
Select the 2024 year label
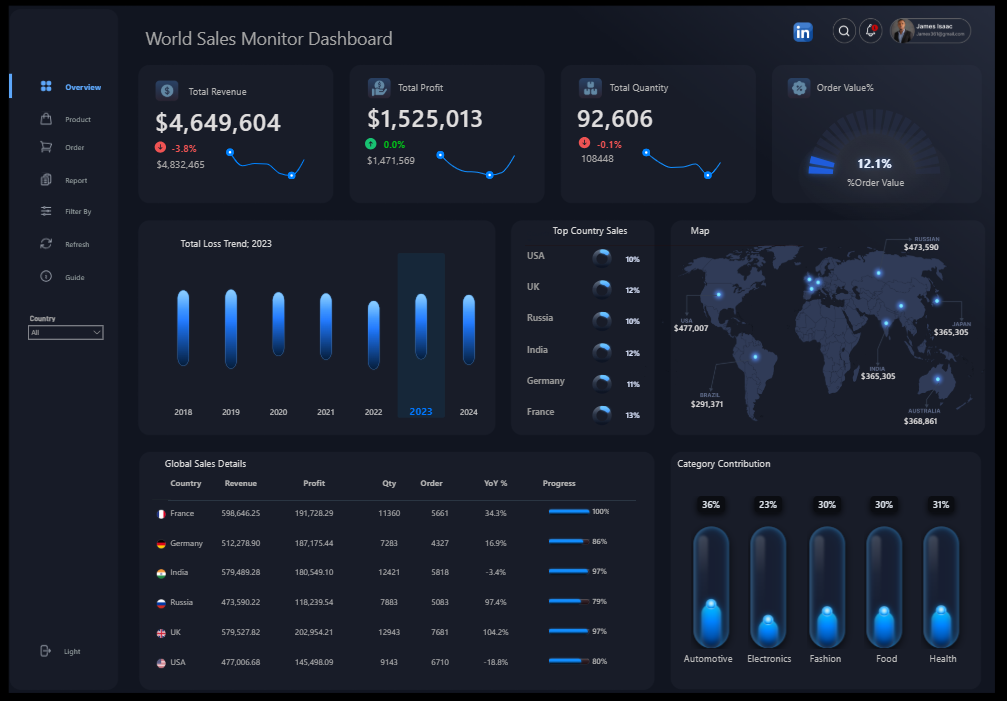pyautogui.click(x=469, y=412)
